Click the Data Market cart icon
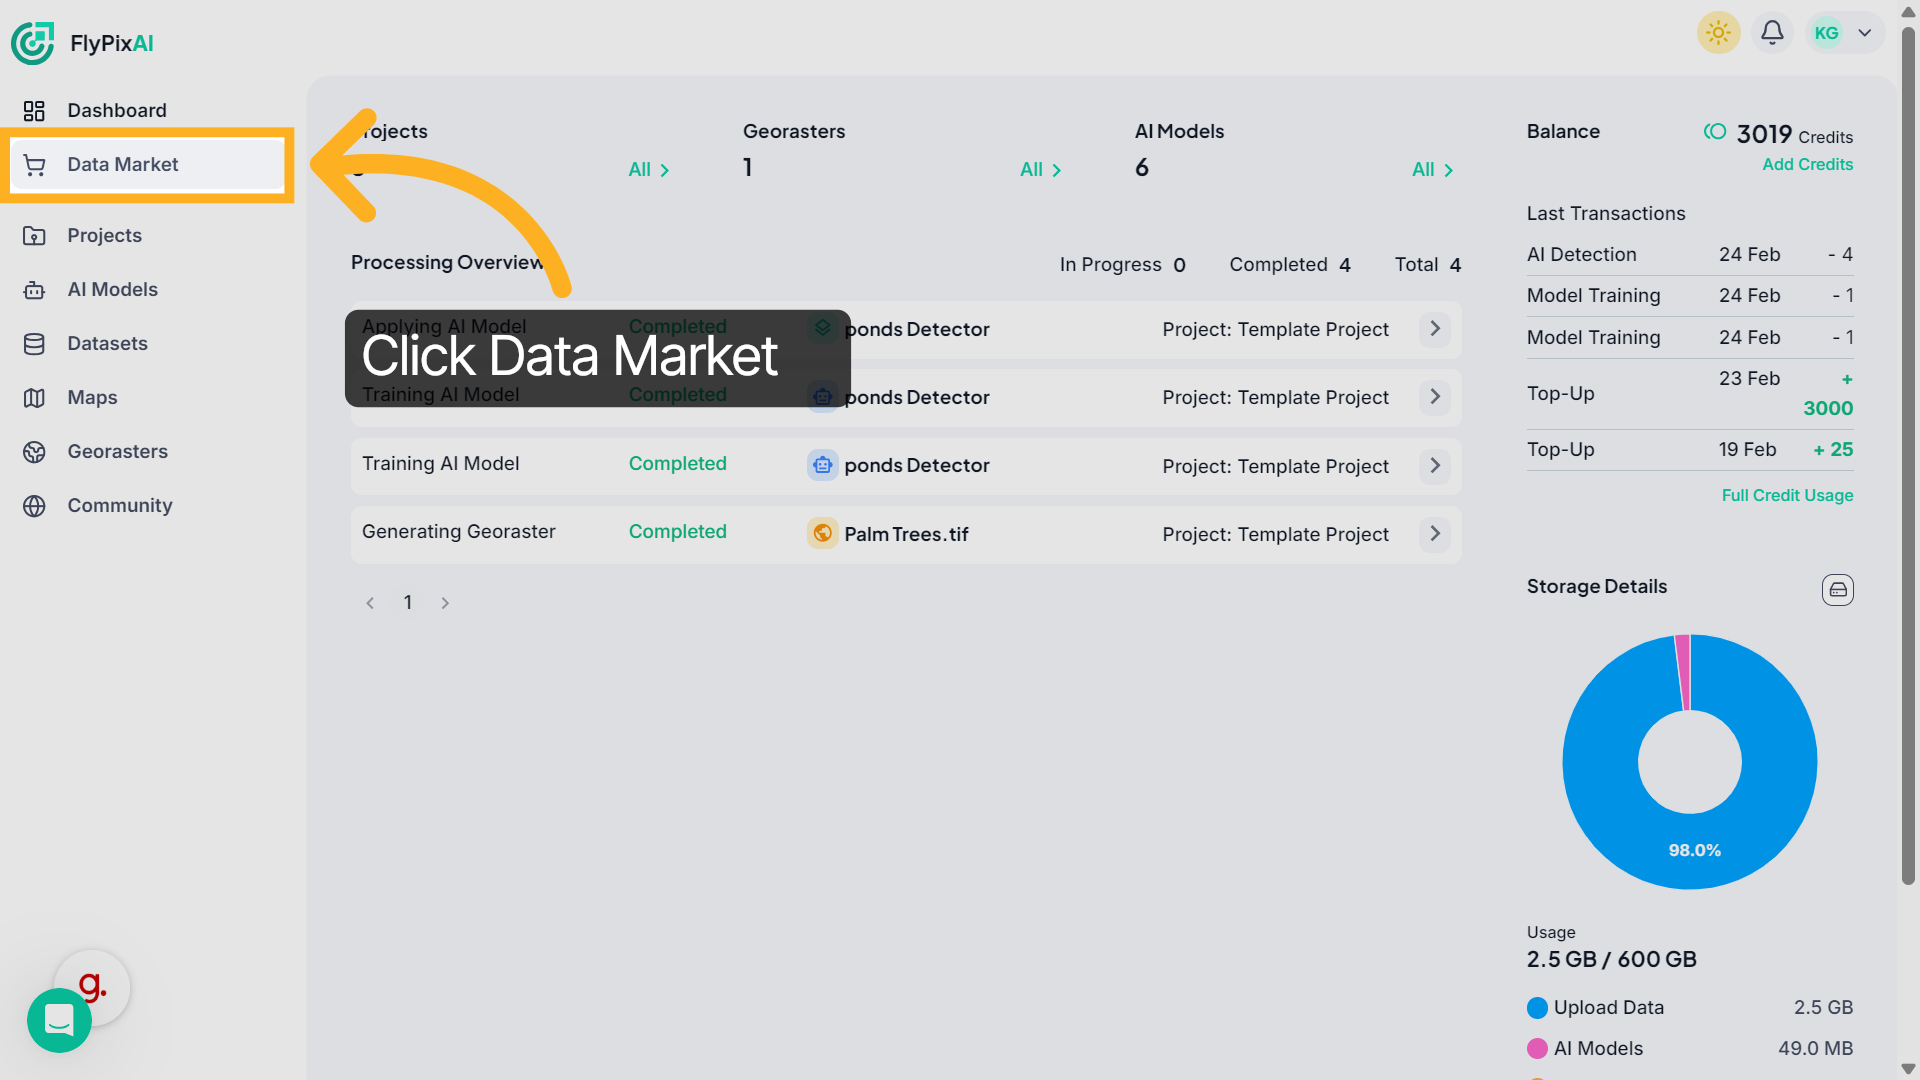The width and height of the screenshot is (1920, 1080). (x=34, y=165)
